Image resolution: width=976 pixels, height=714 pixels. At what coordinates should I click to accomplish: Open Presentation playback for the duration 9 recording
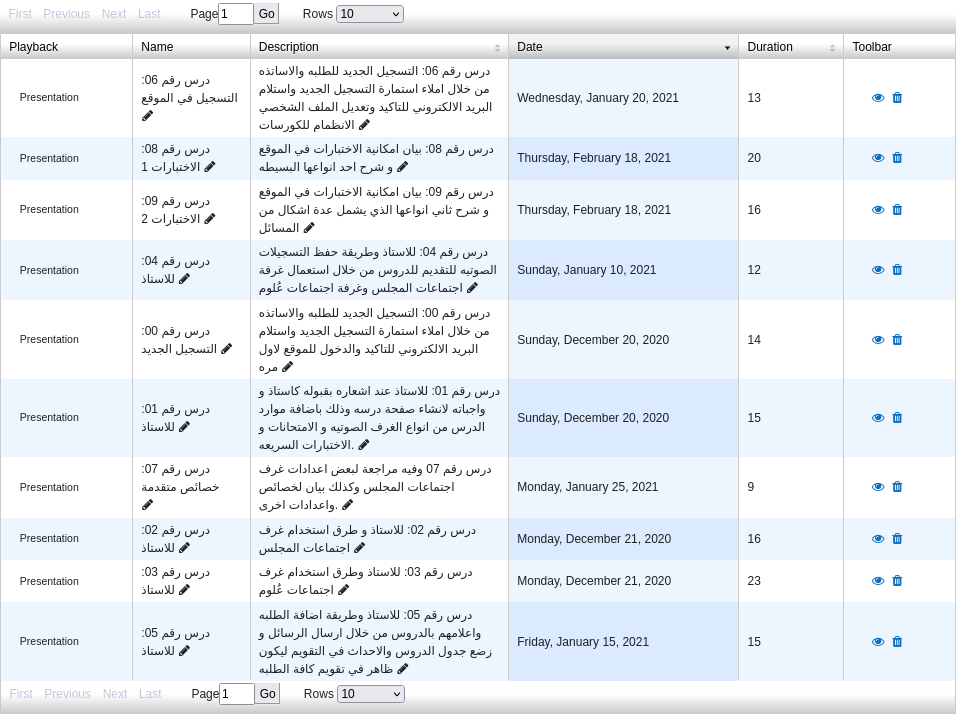tap(49, 487)
